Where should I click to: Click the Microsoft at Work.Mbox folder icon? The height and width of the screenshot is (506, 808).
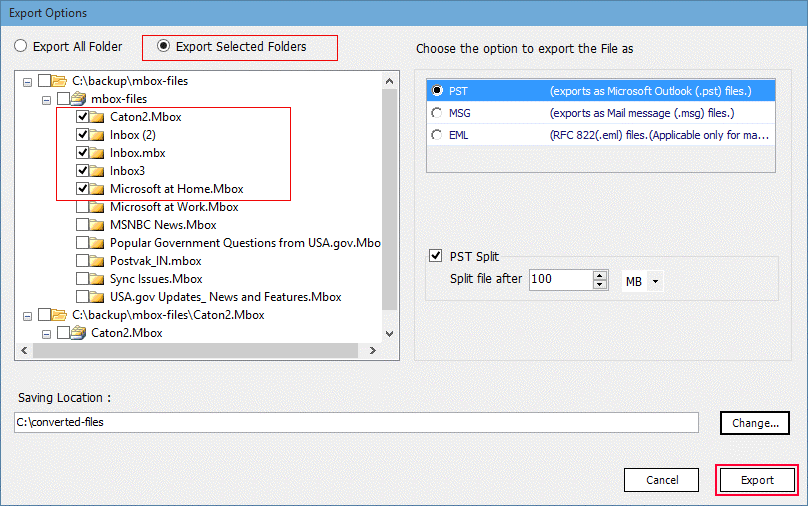97,207
